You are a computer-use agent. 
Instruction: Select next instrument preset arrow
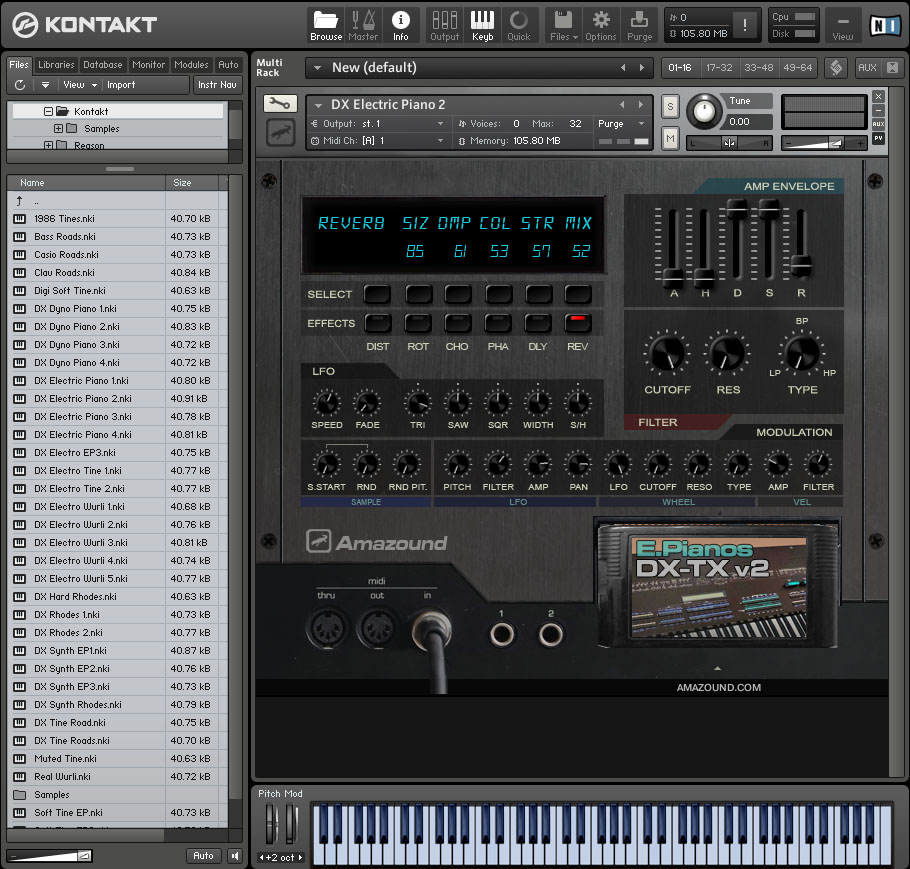641,104
